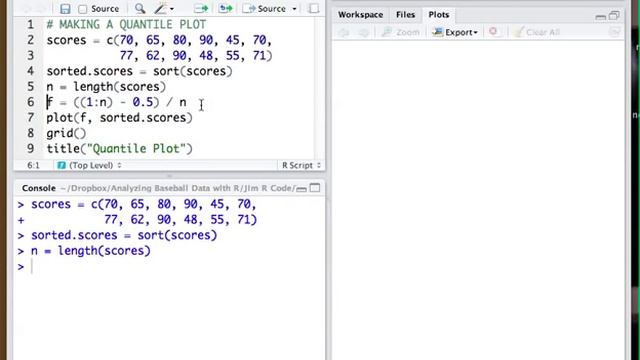
Task: Open the code tools wand menu
Action: click(164, 9)
